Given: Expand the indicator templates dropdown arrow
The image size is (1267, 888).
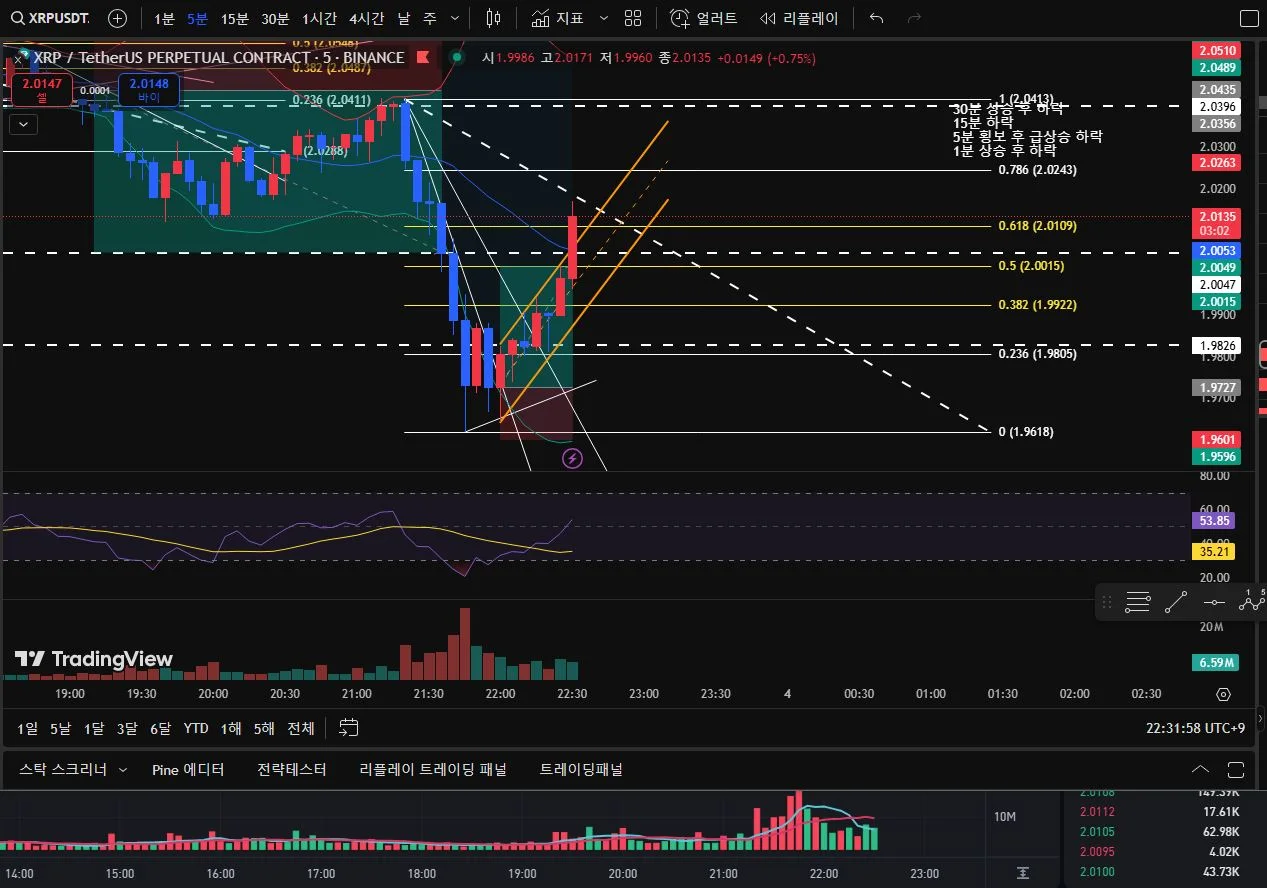Looking at the screenshot, I should tap(603, 18).
